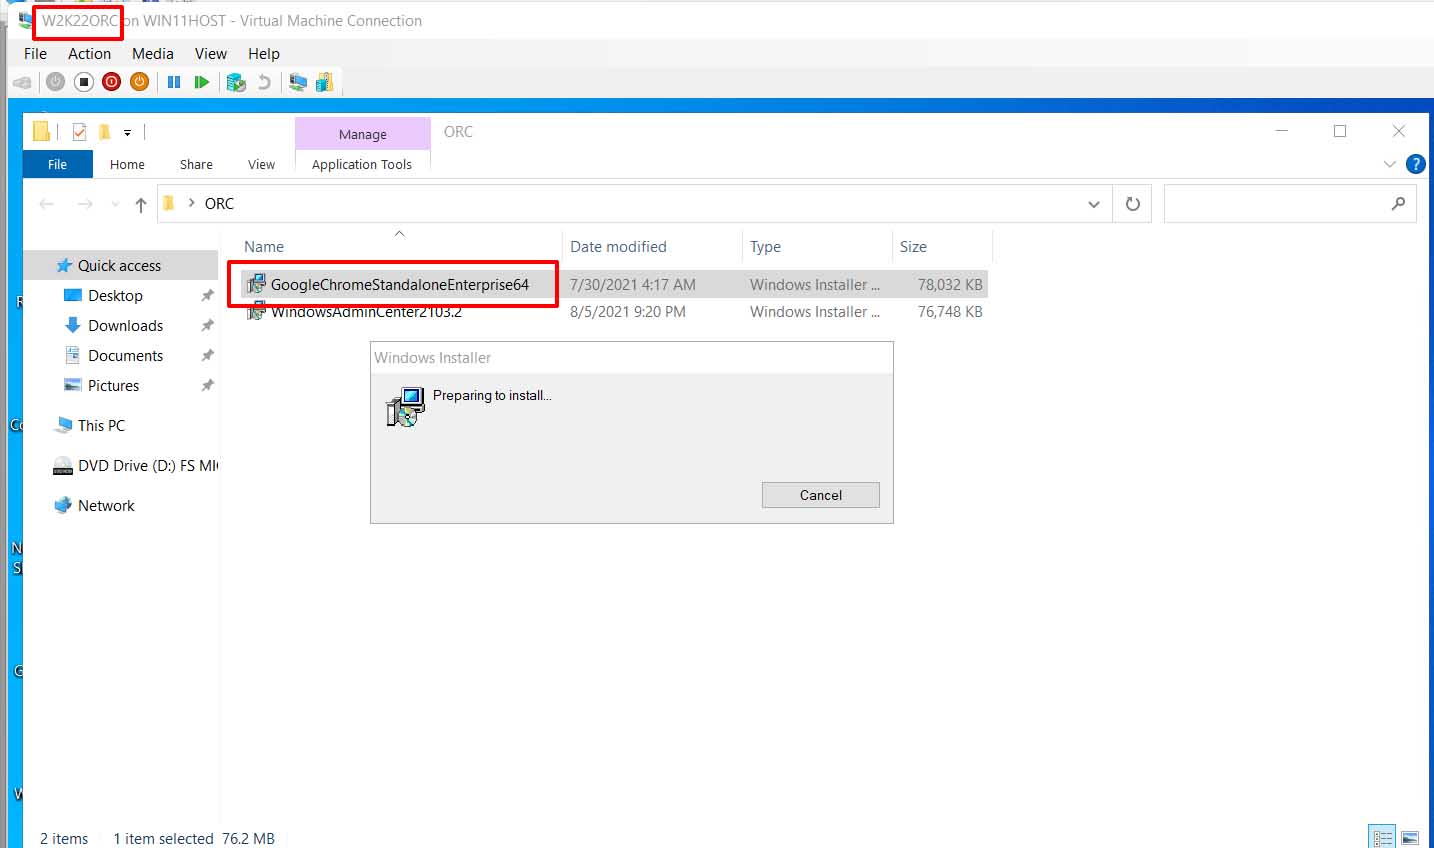
Task: Open the address bar history dropdown
Action: coord(1094,204)
